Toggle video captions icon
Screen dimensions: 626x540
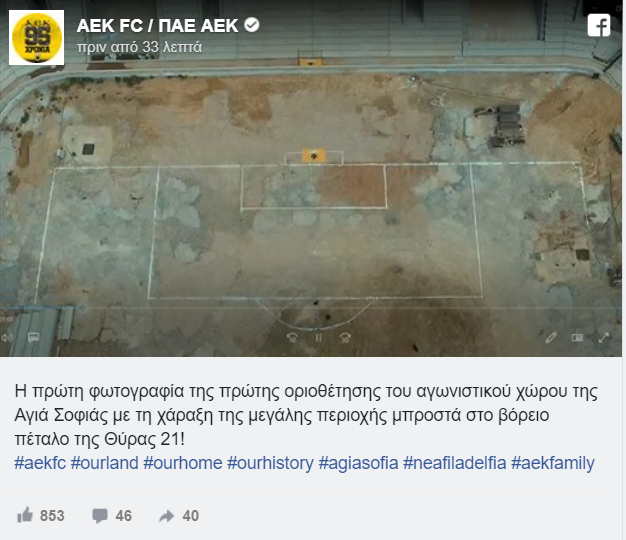coord(34,338)
